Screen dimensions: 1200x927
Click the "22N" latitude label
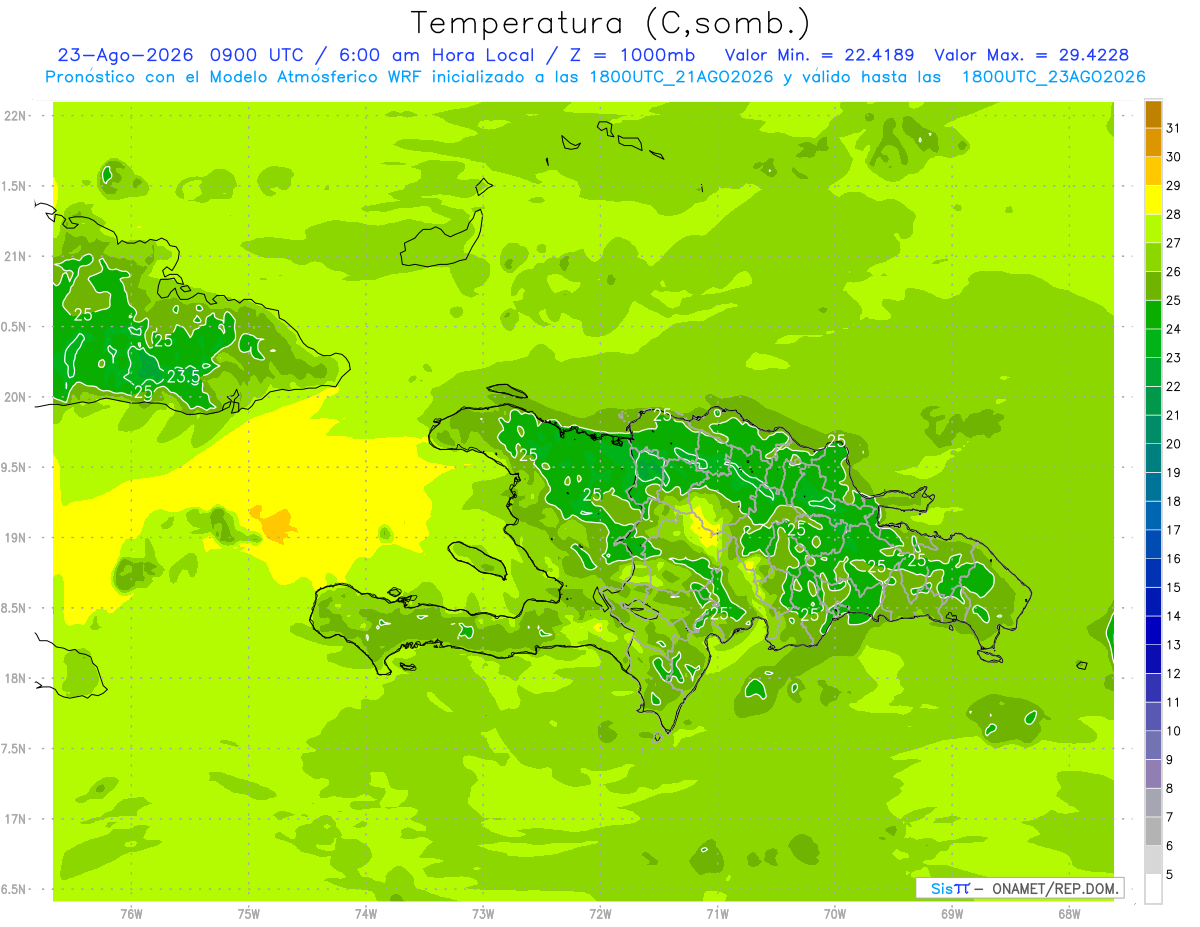point(17,115)
